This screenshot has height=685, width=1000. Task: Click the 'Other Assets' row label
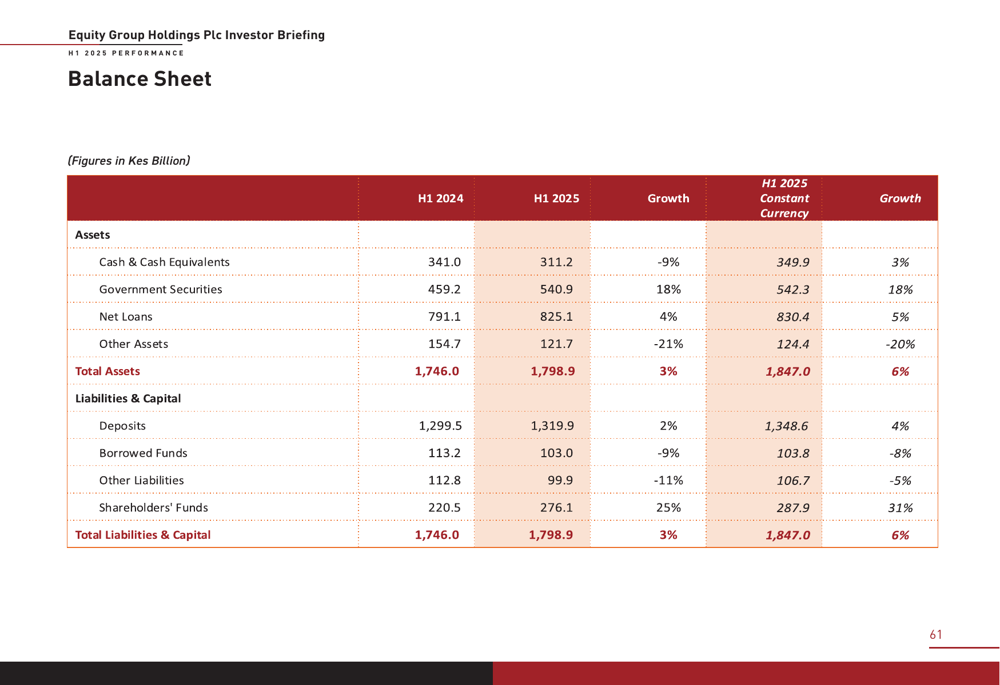point(133,344)
